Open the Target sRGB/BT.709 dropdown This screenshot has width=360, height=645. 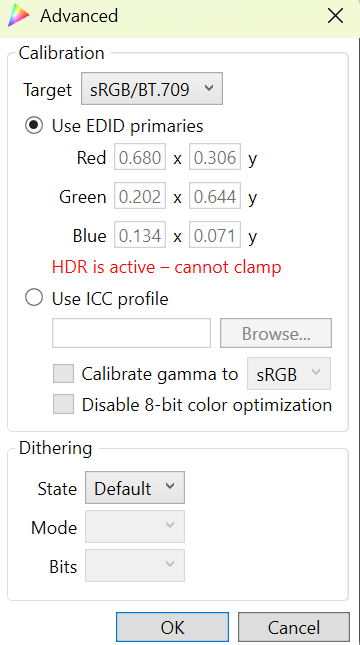152,88
